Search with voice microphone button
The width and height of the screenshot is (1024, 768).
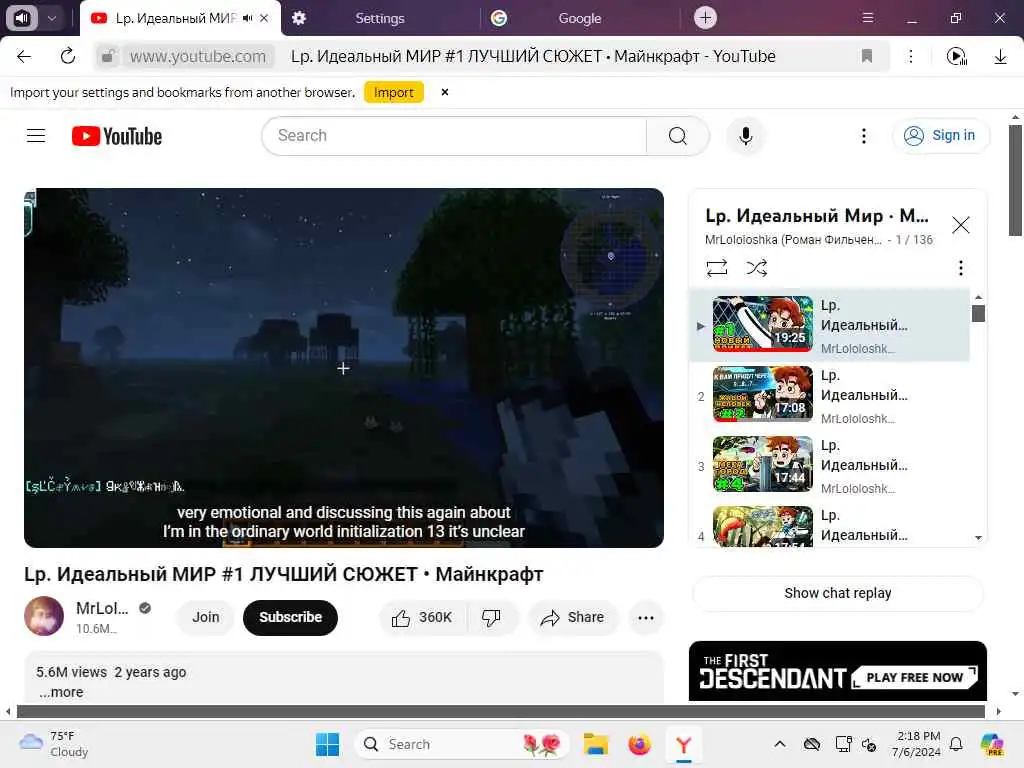pyautogui.click(x=745, y=136)
